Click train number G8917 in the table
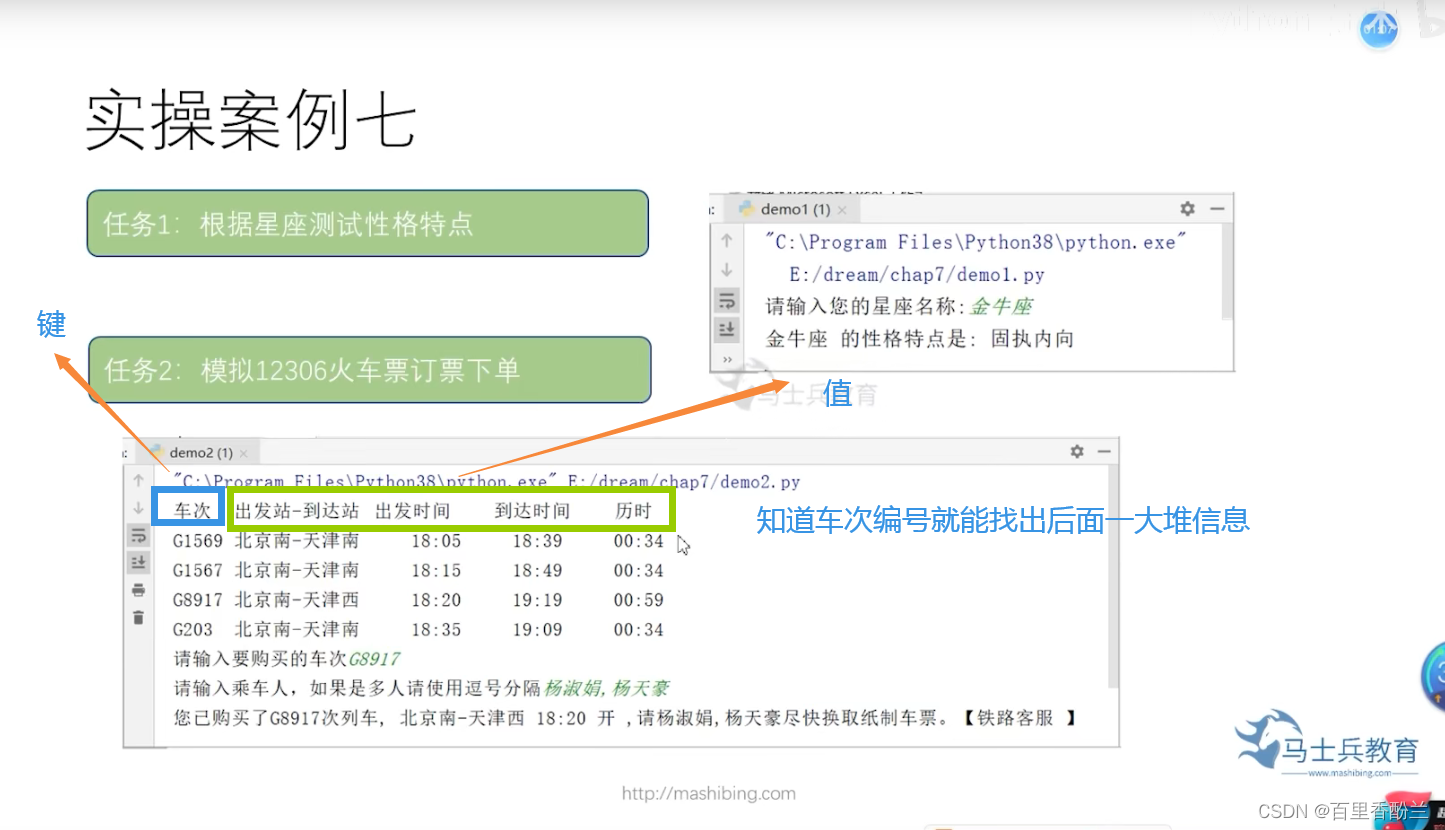This screenshot has height=830, width=1445. click(x=198, y=600)
